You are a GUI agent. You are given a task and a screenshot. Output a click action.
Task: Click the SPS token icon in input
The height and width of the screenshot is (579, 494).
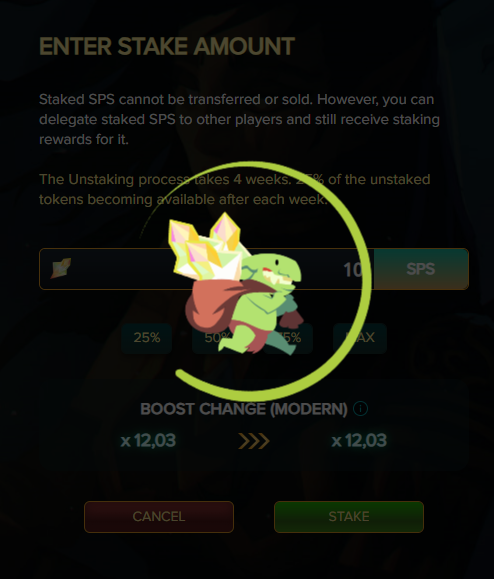(x=61, y=268)
